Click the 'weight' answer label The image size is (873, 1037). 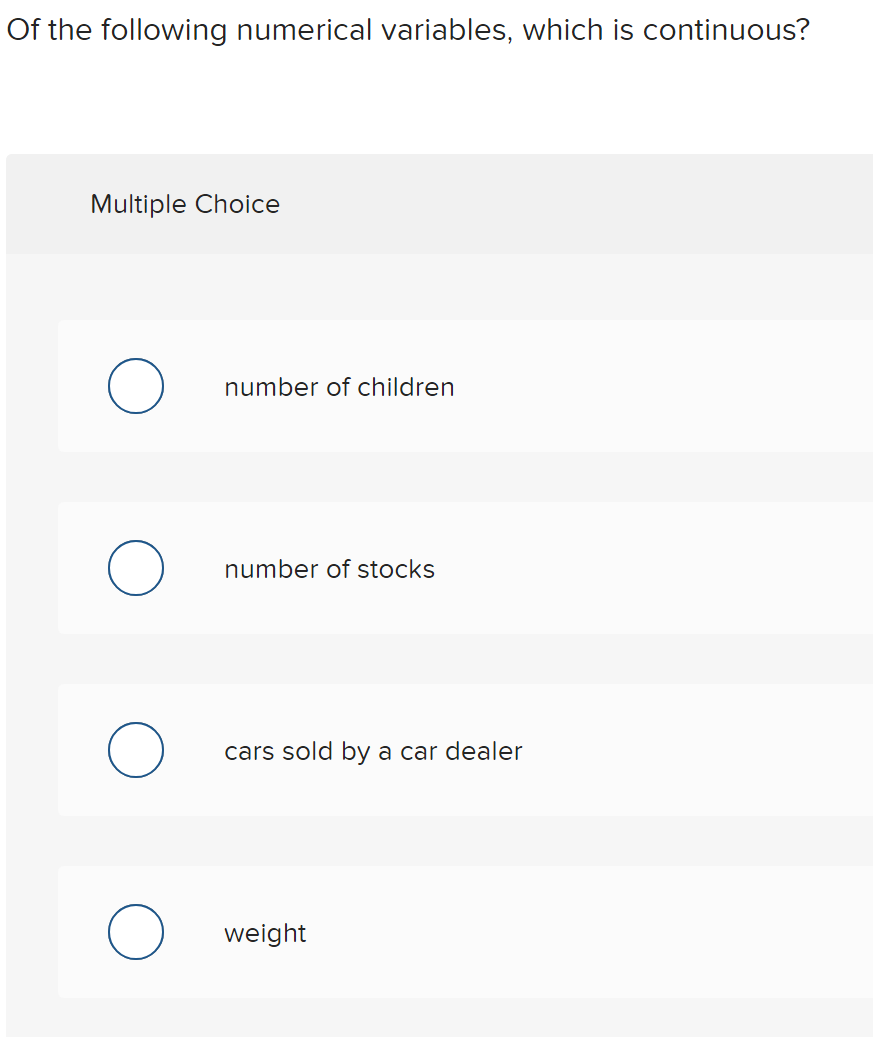tap(265, 932)
